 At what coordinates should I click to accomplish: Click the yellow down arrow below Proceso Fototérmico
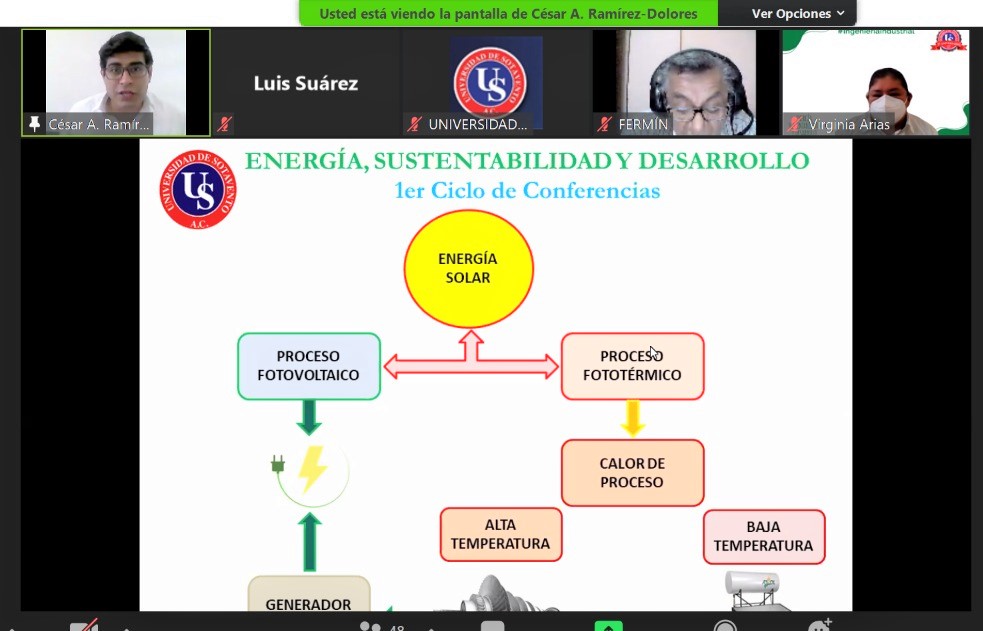(633, 418)
